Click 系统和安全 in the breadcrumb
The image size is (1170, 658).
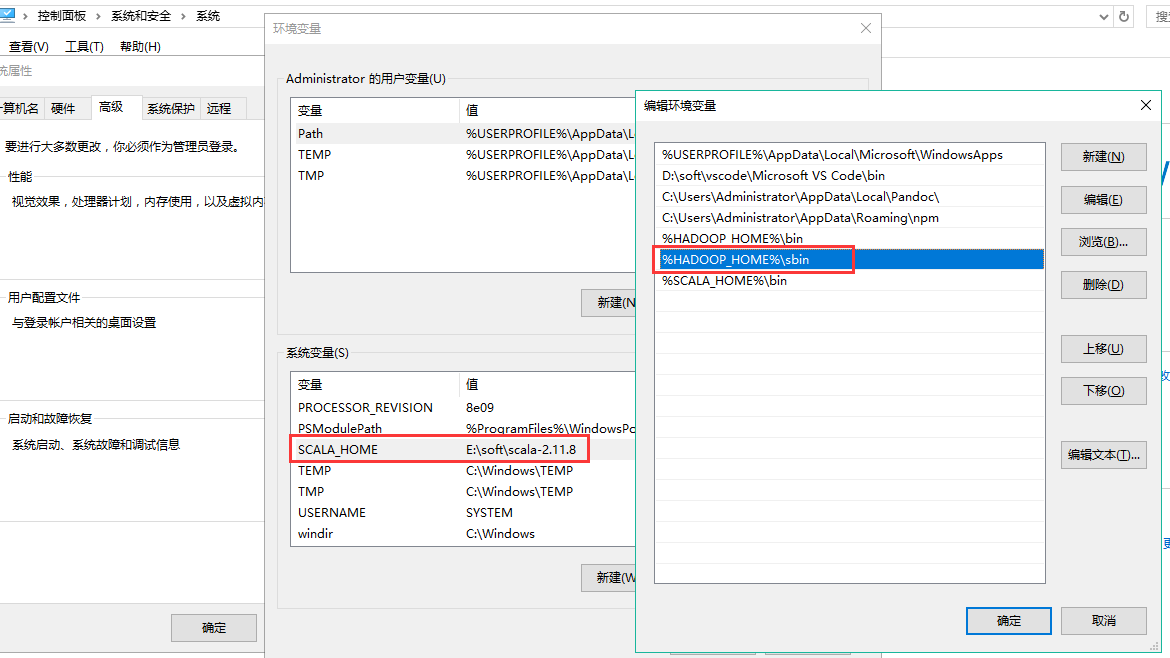141,16
